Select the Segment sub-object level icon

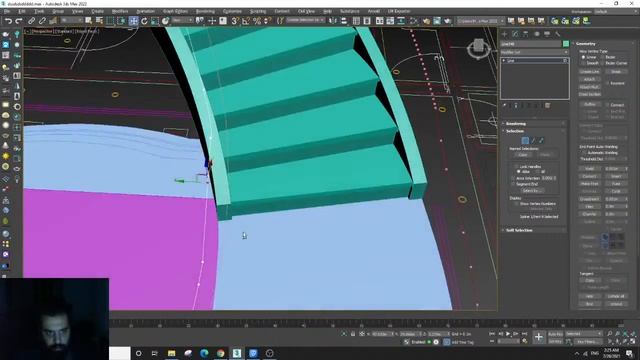[x=533, y=140]
